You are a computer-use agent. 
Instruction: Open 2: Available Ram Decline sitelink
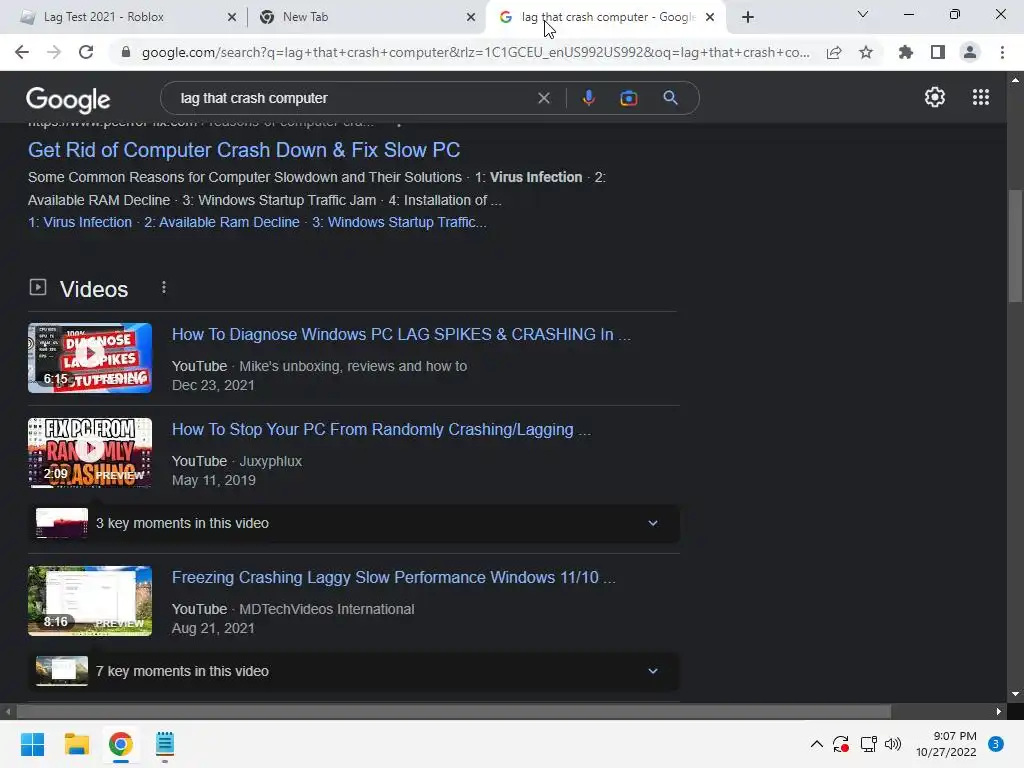coord(221,222)
